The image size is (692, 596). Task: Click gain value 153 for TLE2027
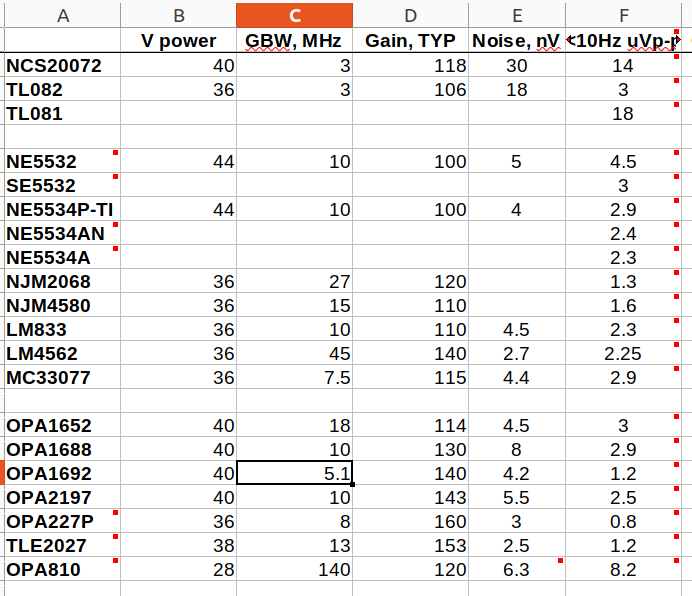point(410,545)
